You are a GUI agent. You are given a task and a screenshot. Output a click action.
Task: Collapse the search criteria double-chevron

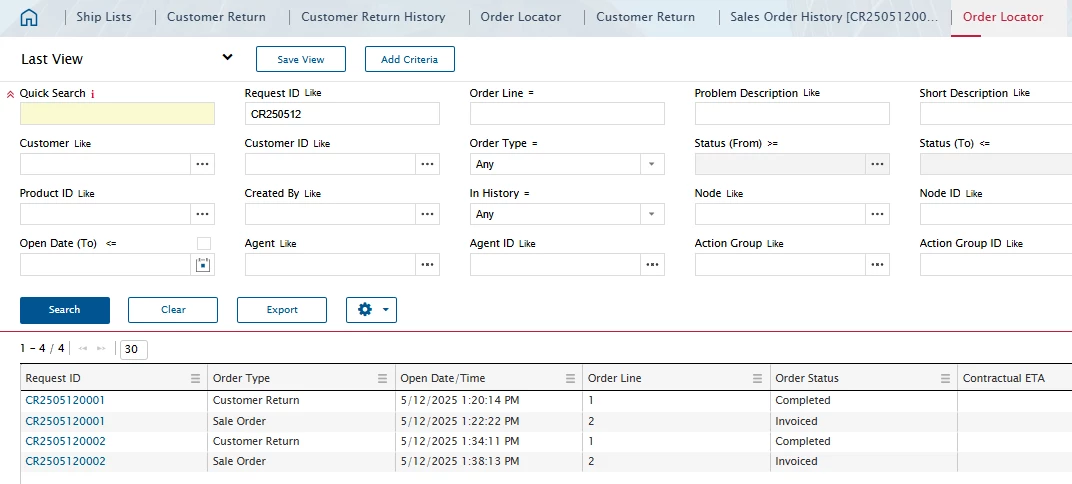[x=10, y=94]
